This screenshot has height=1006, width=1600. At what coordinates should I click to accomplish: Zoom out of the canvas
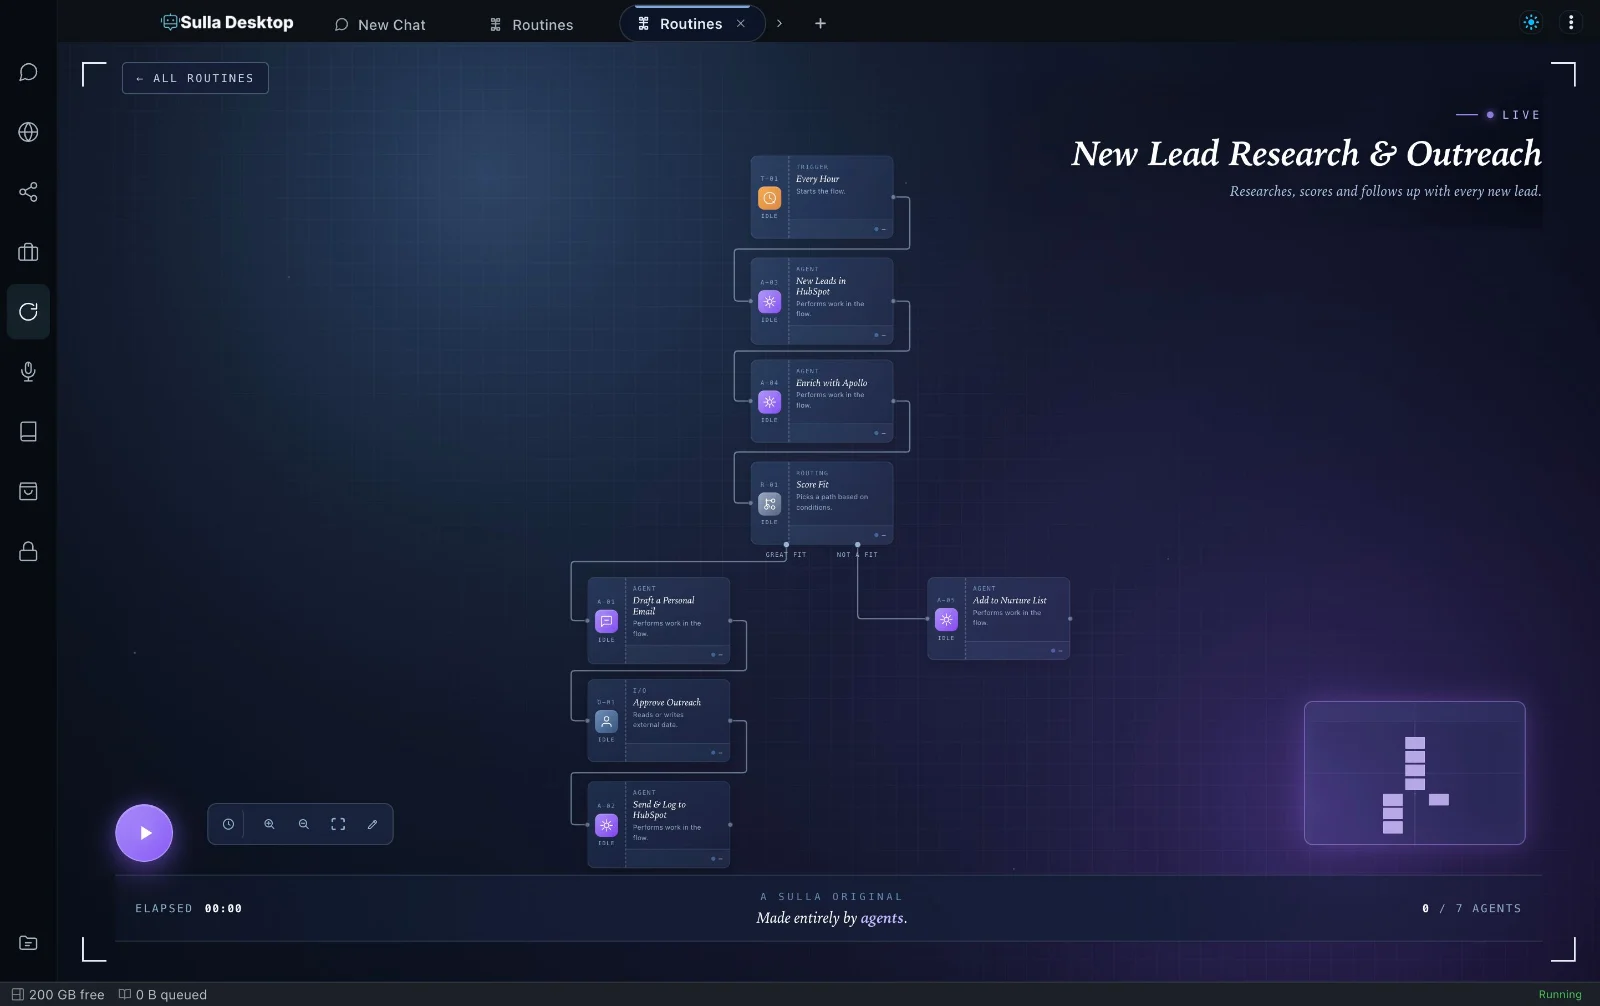304,824
